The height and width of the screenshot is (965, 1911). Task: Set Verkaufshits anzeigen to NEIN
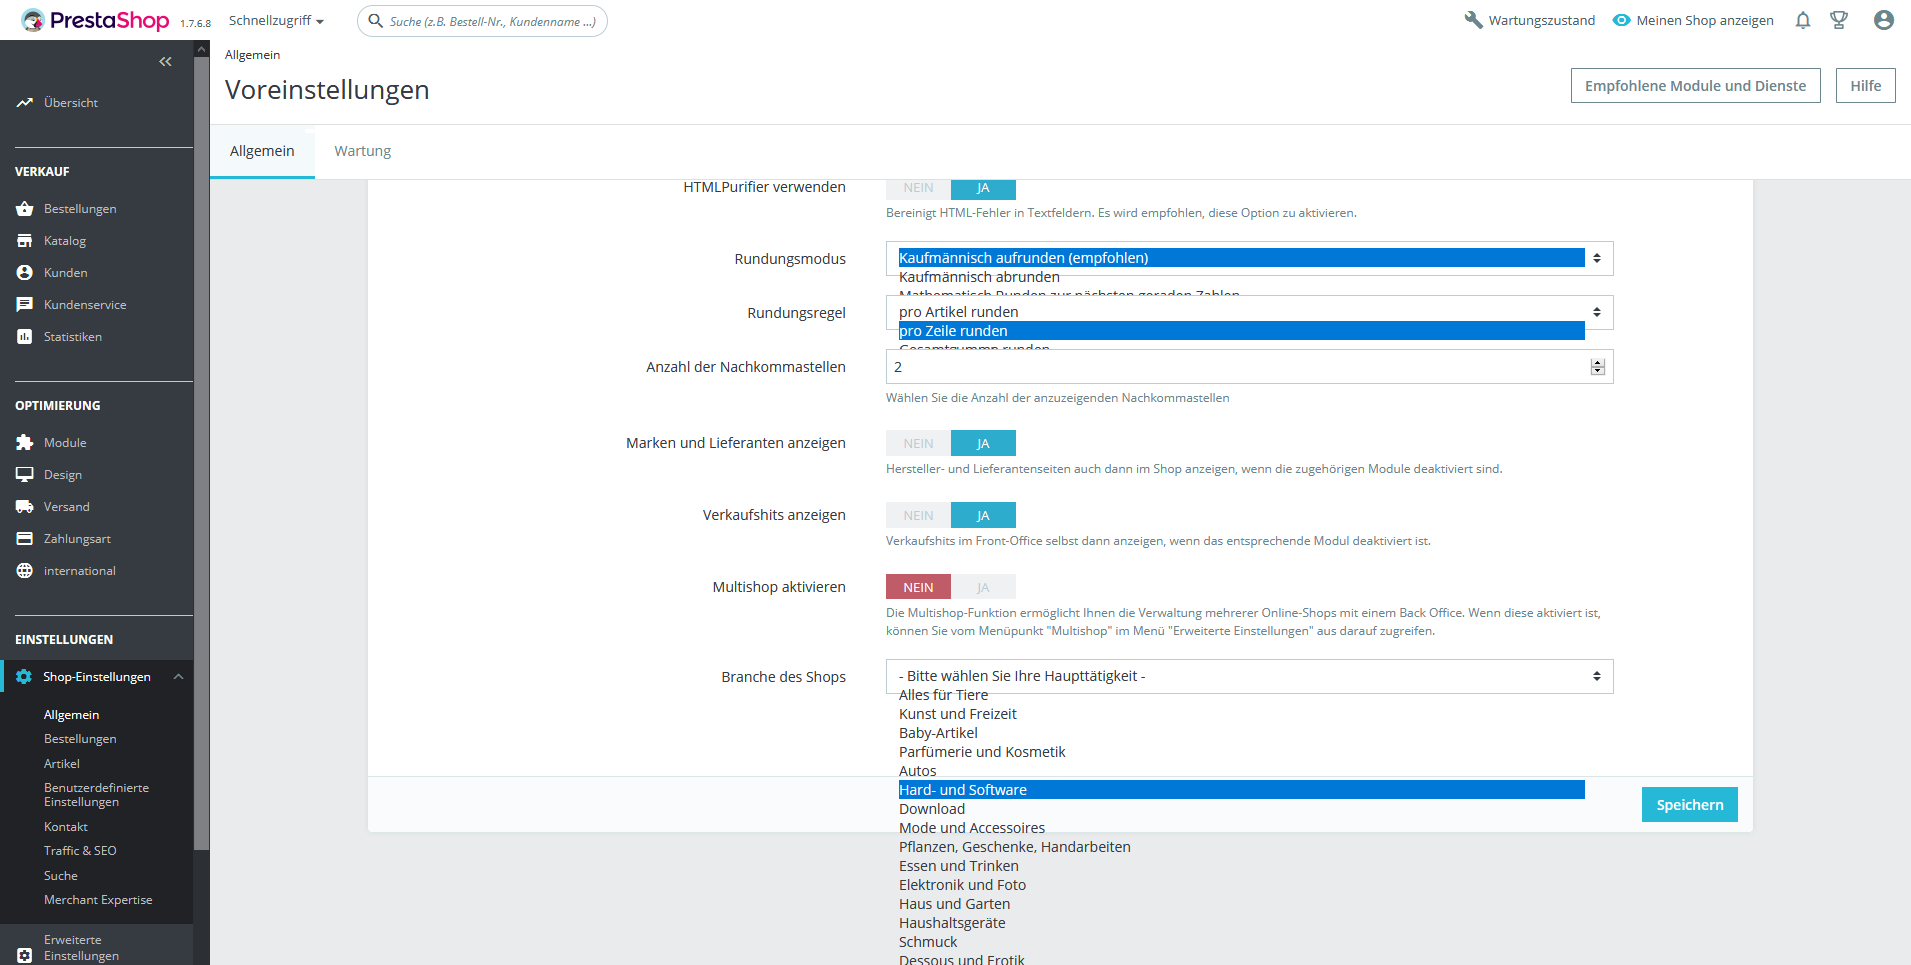coord(918,515)
